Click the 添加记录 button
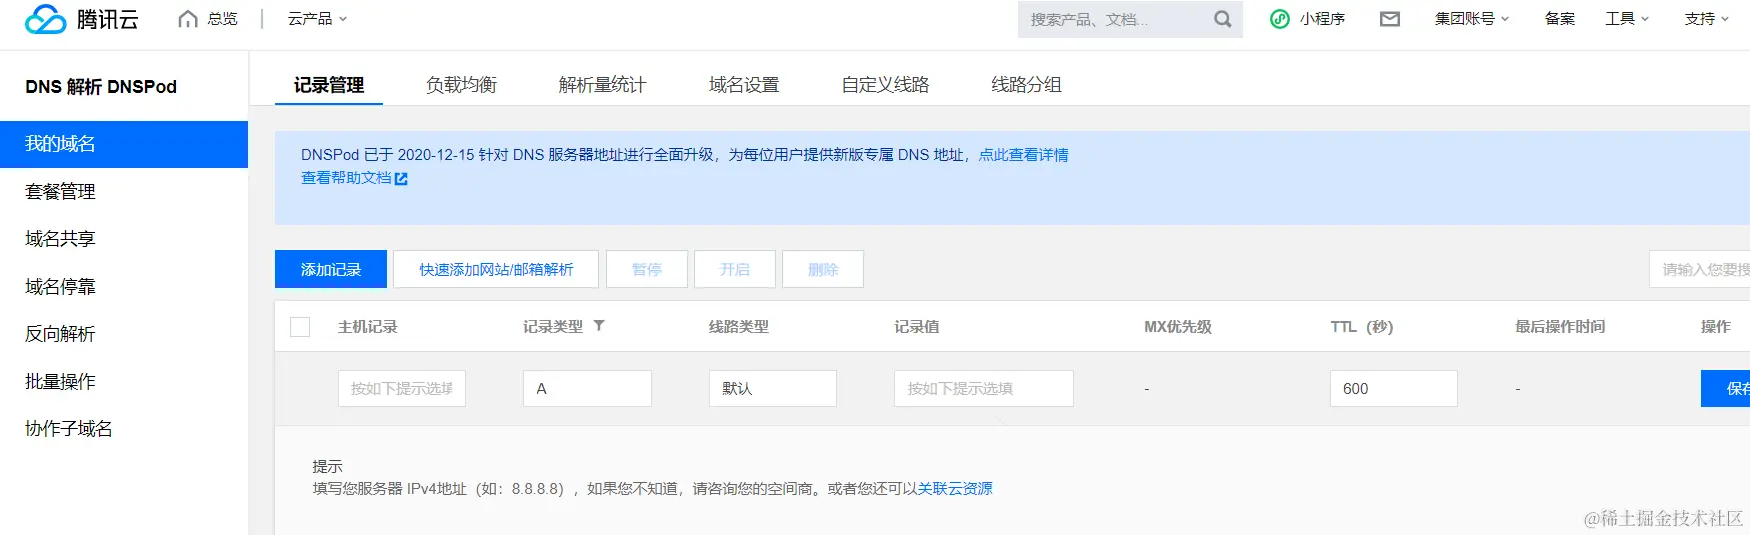 (x=331, y=269)
